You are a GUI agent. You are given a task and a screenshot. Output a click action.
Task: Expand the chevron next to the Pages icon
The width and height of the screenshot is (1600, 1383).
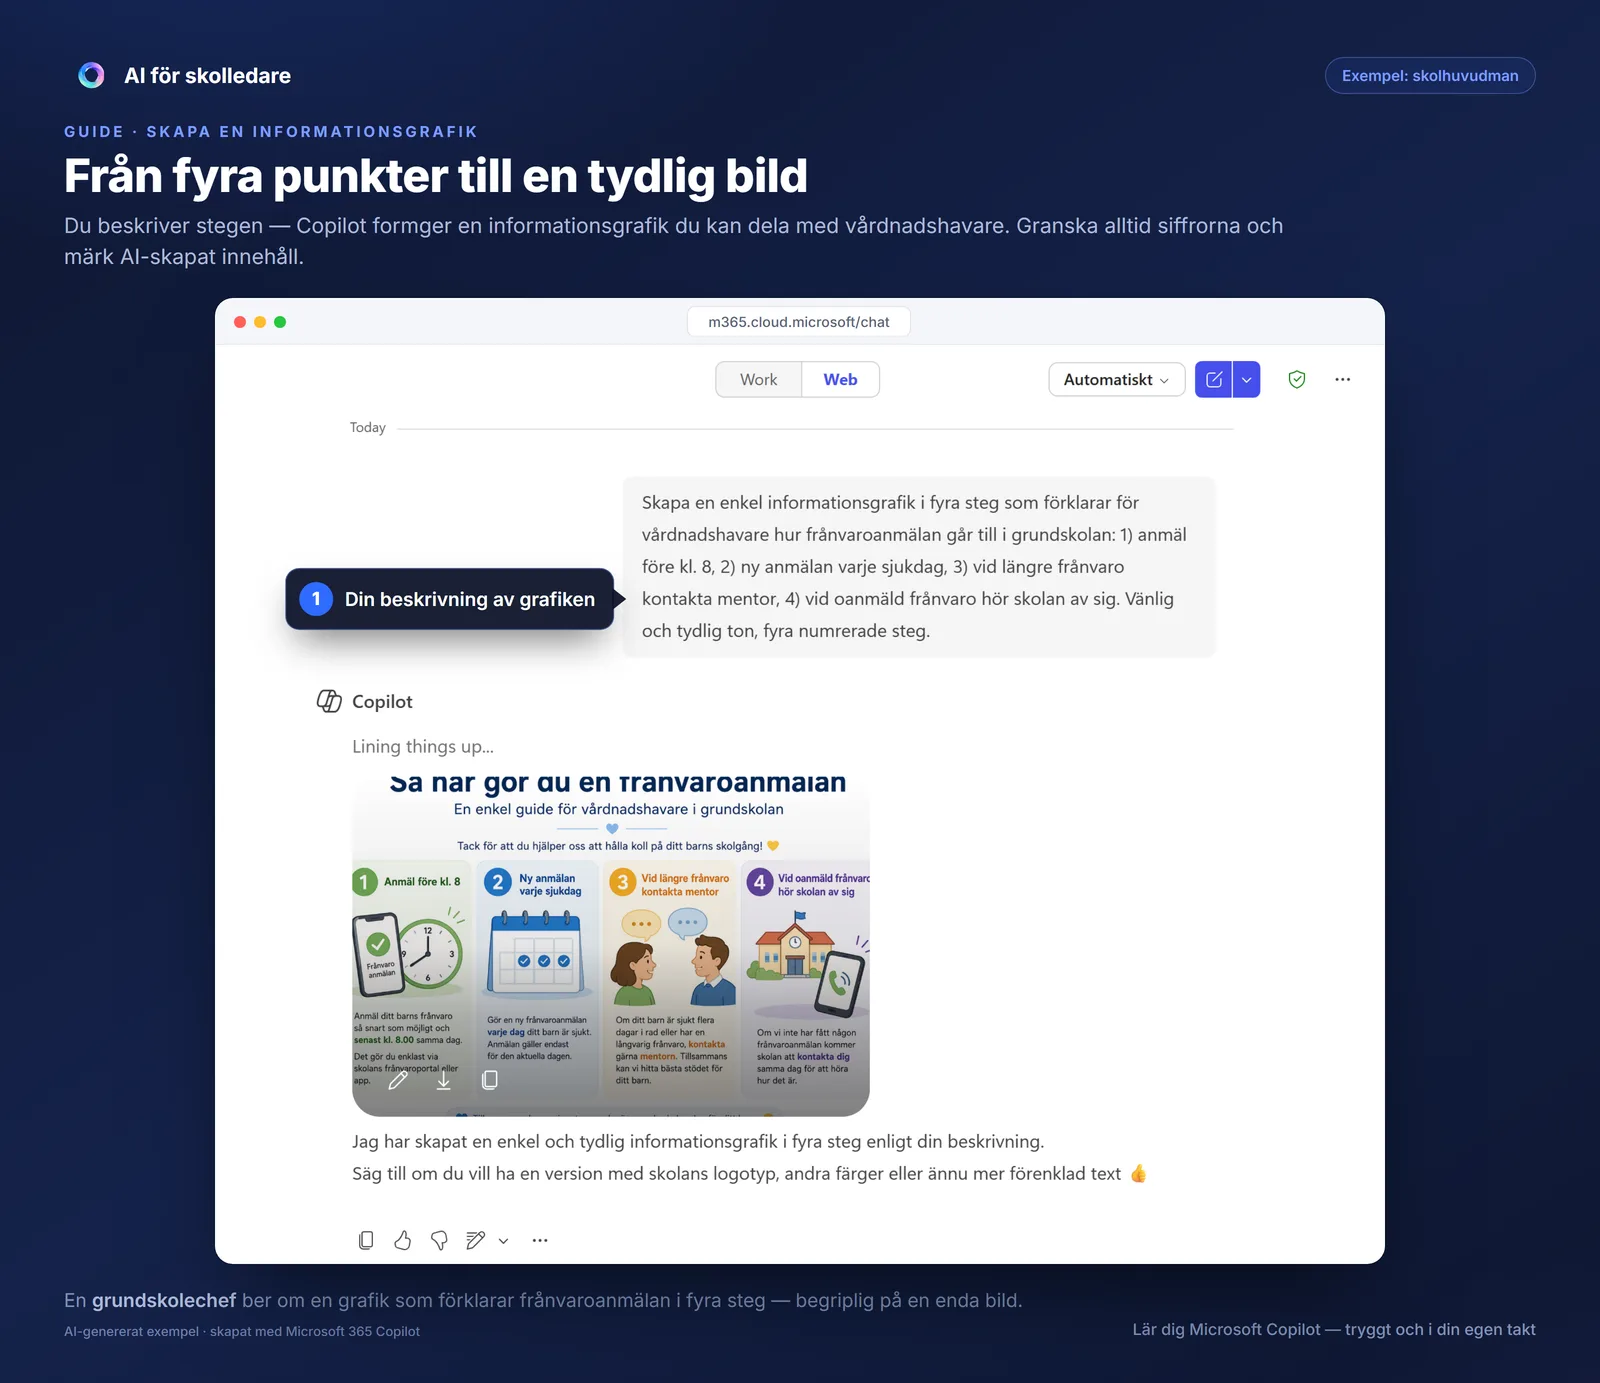(x=503, y=1241)
